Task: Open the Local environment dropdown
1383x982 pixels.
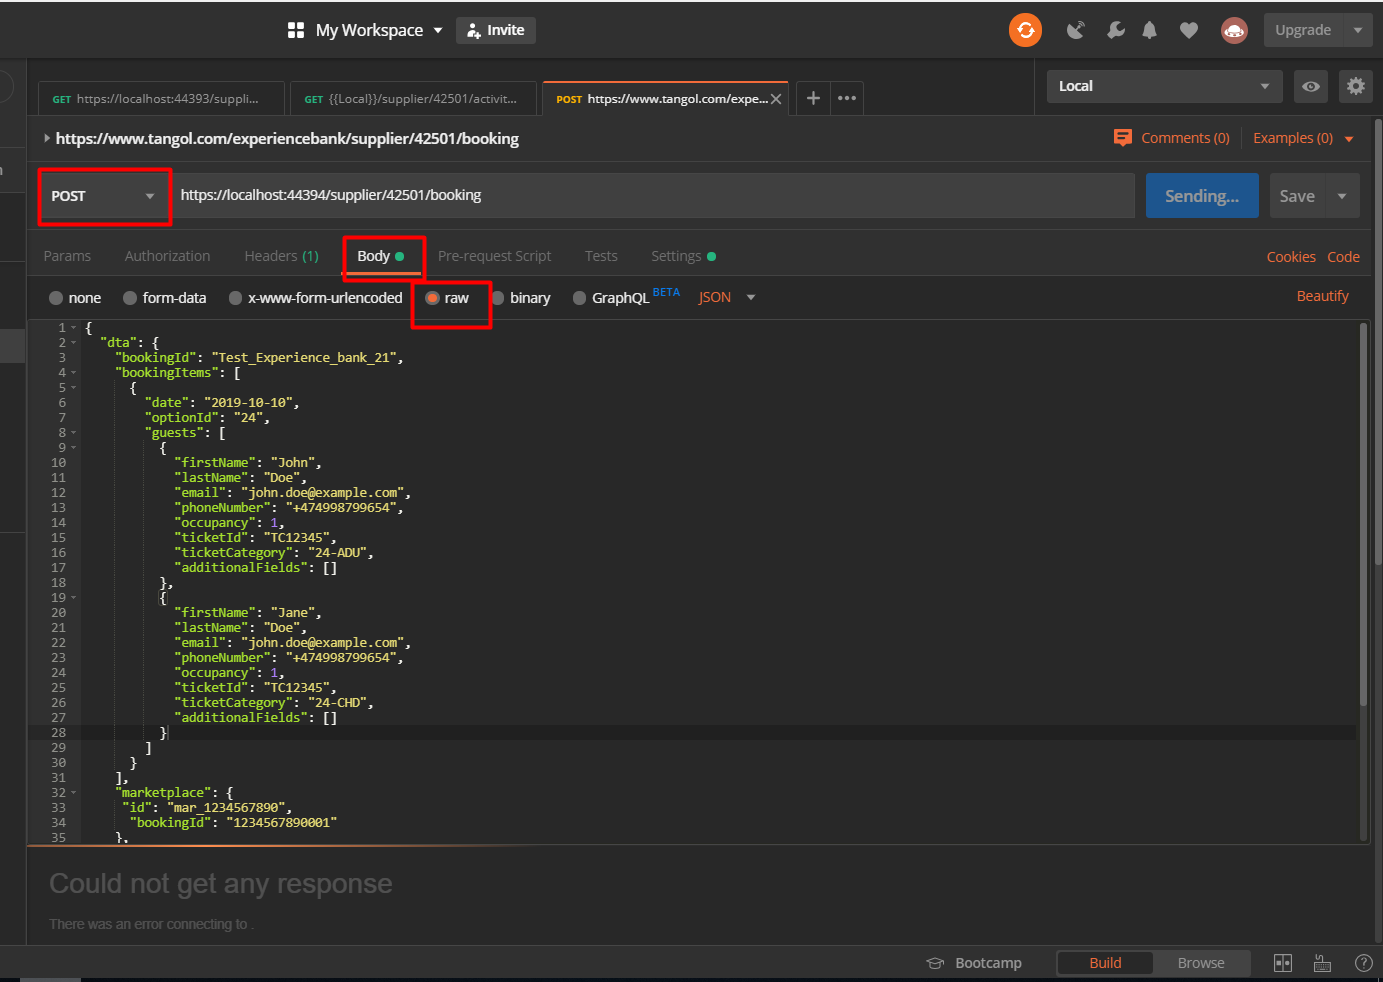Action: [x=1164, y=87]
